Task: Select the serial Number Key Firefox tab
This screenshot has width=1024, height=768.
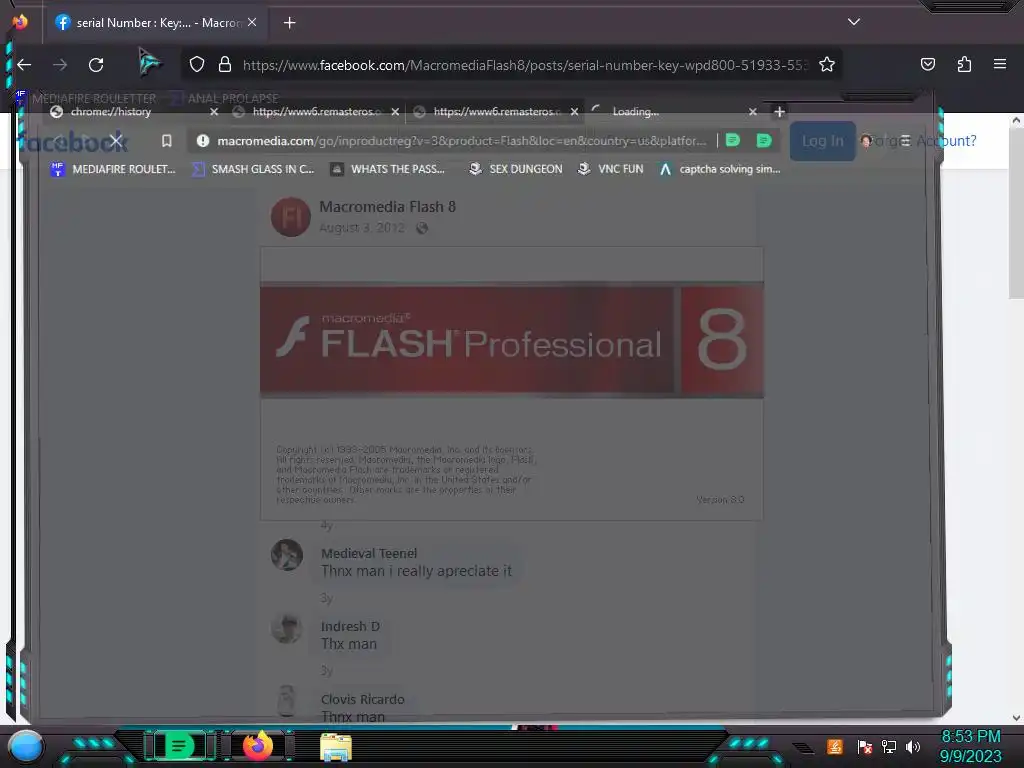Action: pyautogui.click(x=156, y=23)
